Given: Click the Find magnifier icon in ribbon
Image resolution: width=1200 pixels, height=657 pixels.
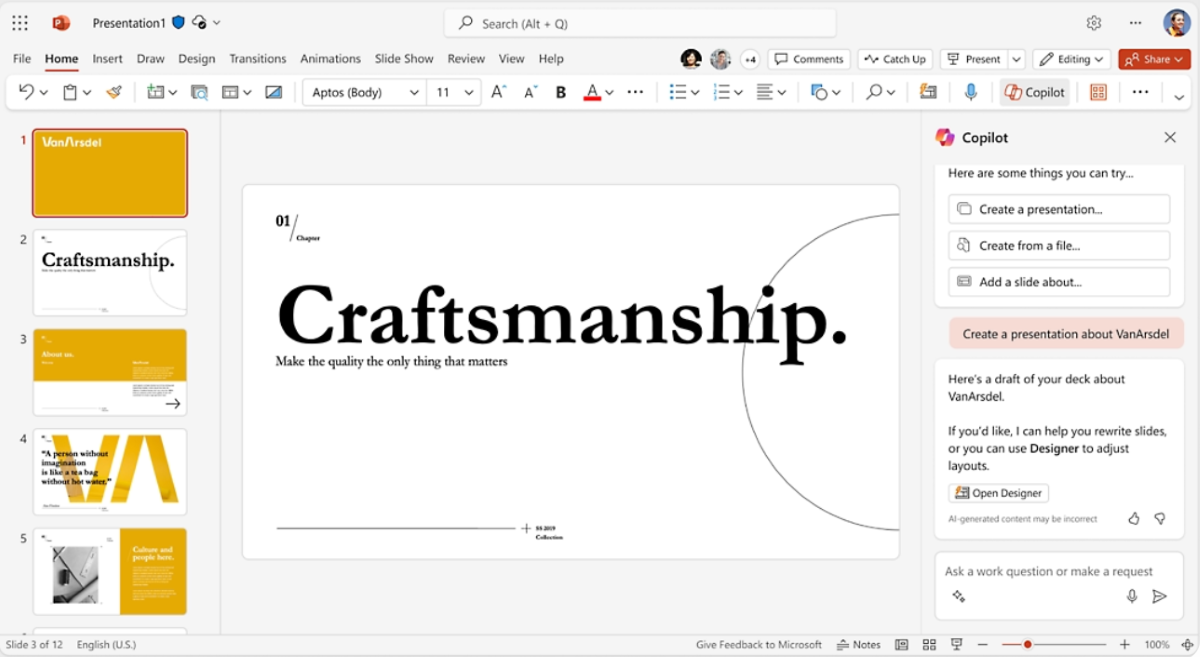Looking at the screenshot, I should click(874, 92).
